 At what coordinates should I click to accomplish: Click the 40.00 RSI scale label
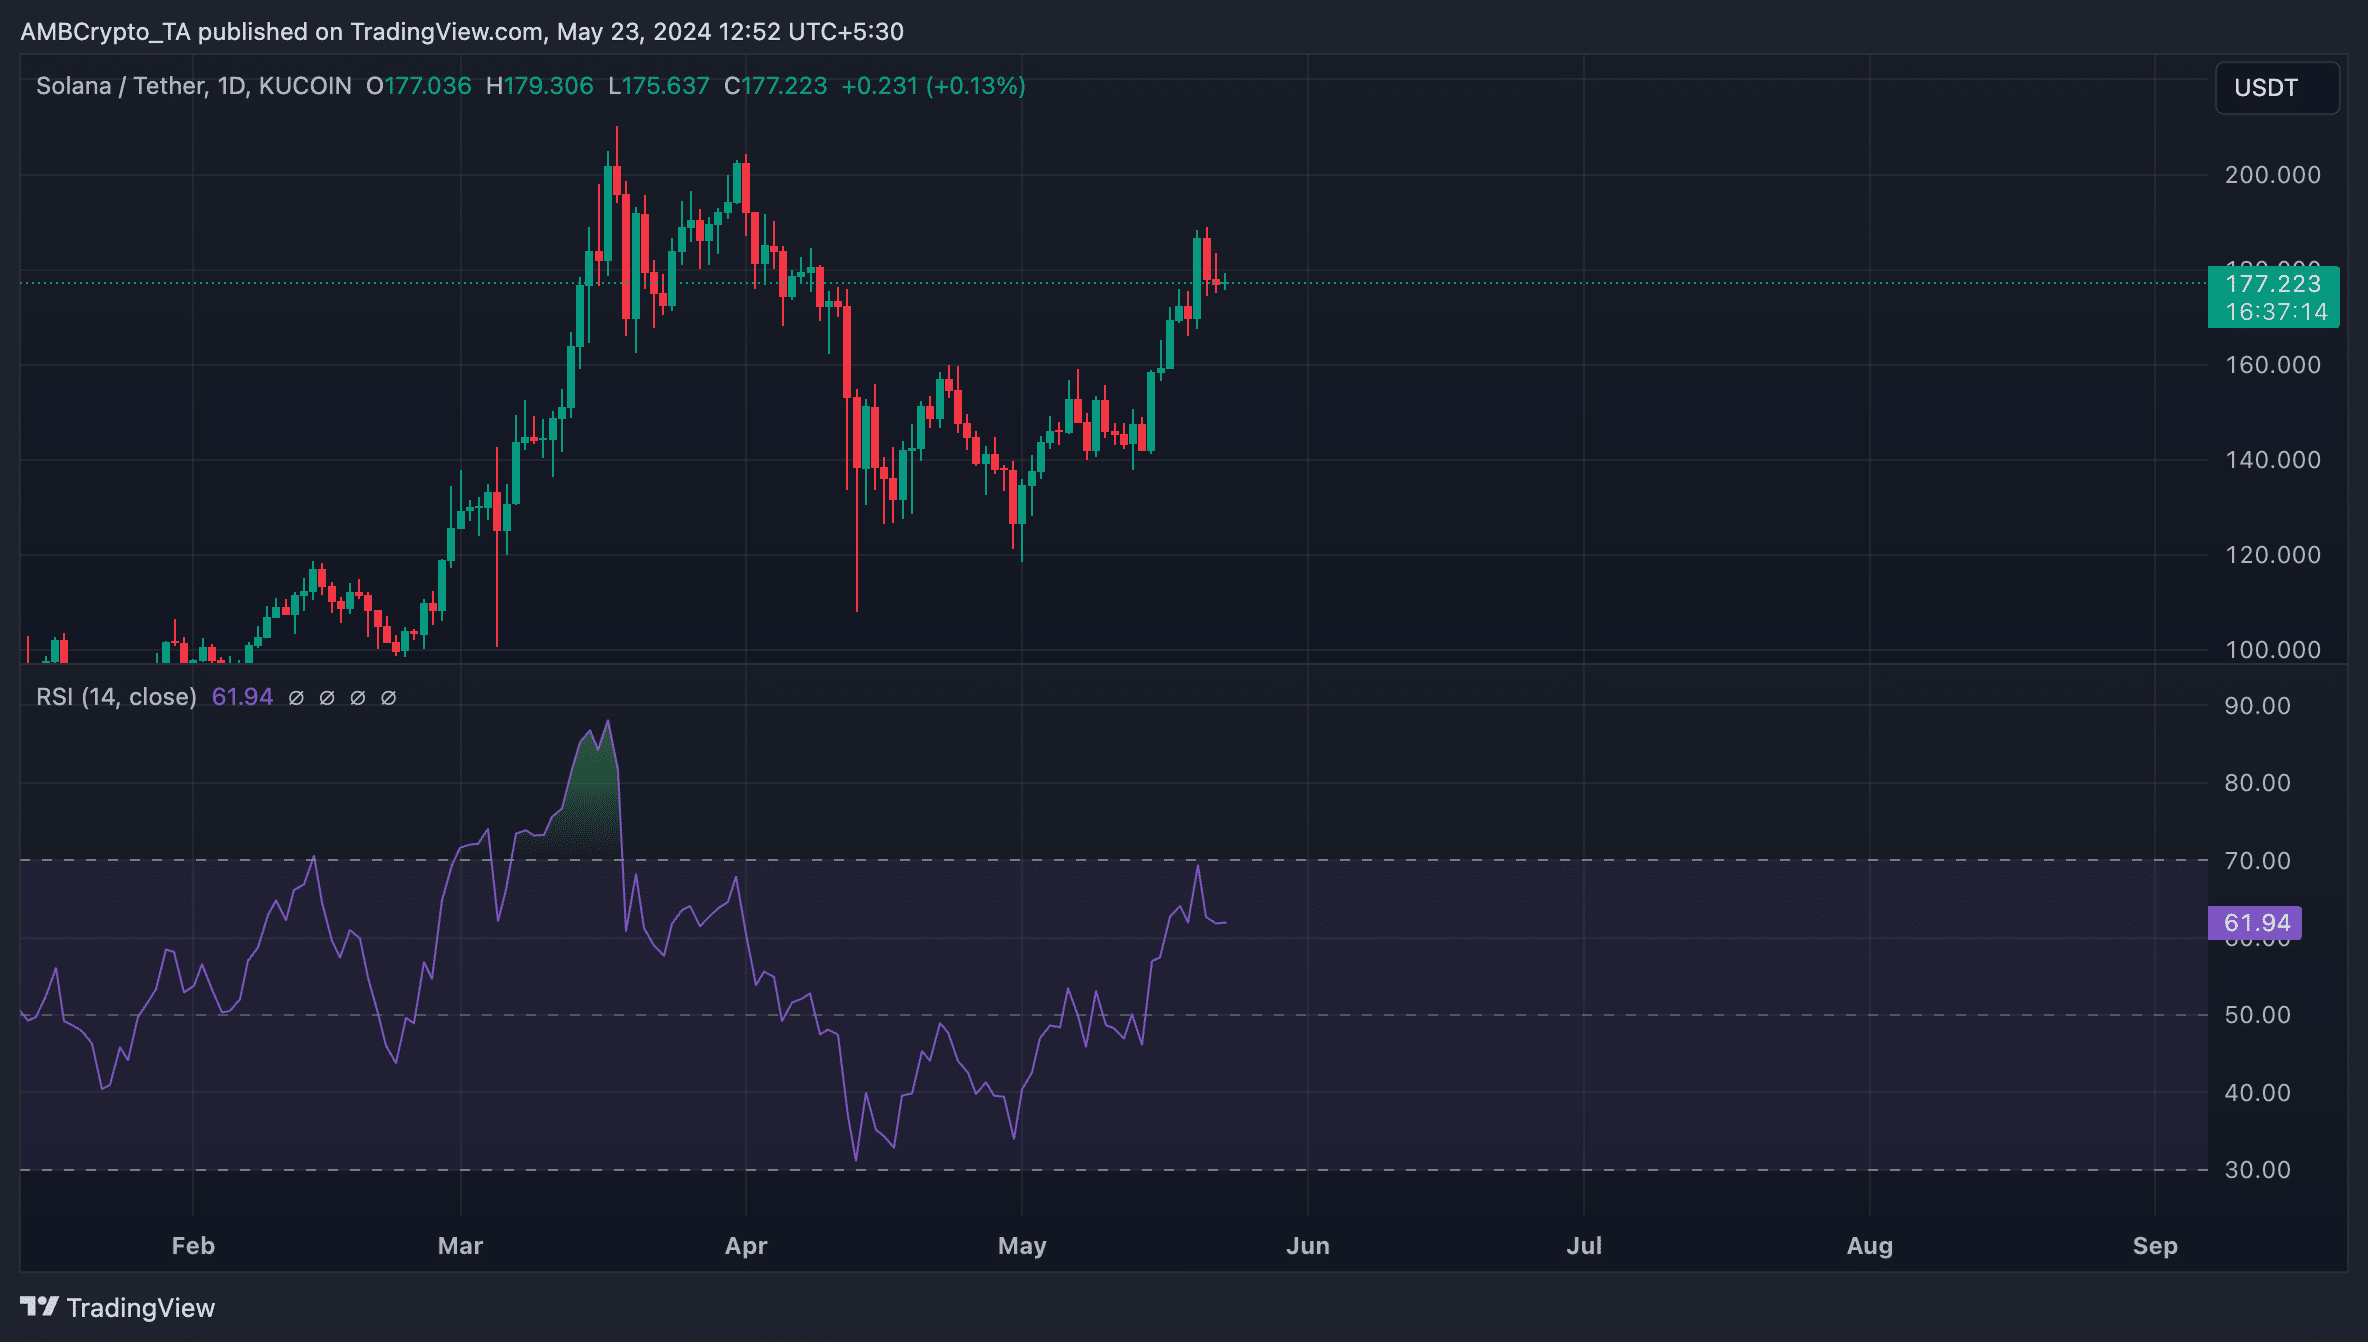2257,1093
